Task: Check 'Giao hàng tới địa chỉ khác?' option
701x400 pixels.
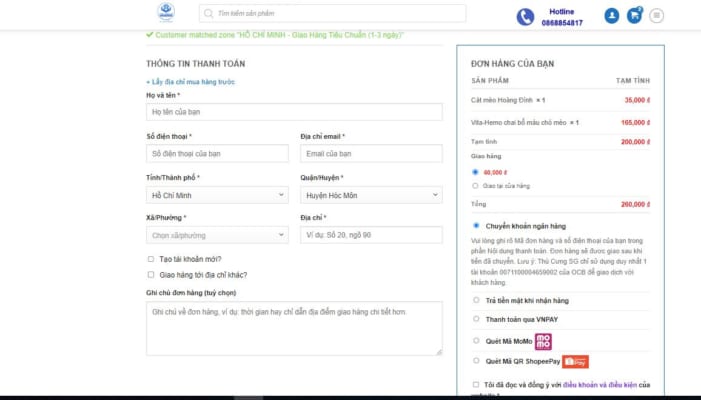Action: tap(150, 274)
